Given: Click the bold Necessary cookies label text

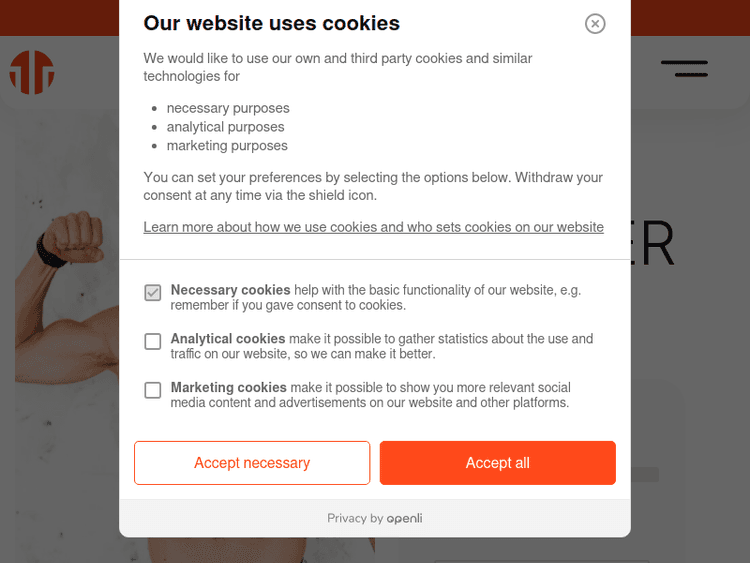Looking at the screenshot, I should click(230, 290).
